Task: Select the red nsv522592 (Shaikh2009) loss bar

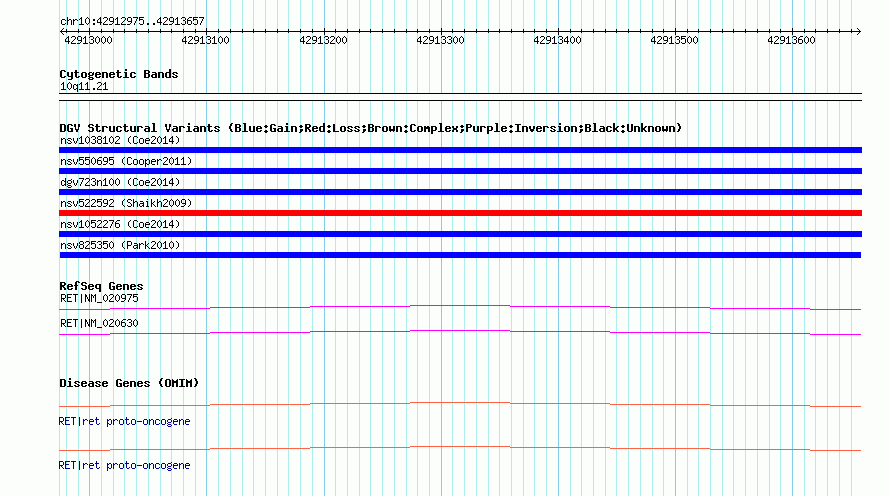Action: (460, 213)
